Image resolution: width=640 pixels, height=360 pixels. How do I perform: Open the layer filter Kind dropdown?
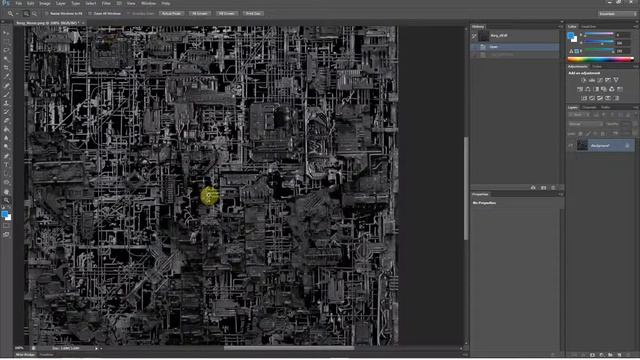(x=579, y=115)
